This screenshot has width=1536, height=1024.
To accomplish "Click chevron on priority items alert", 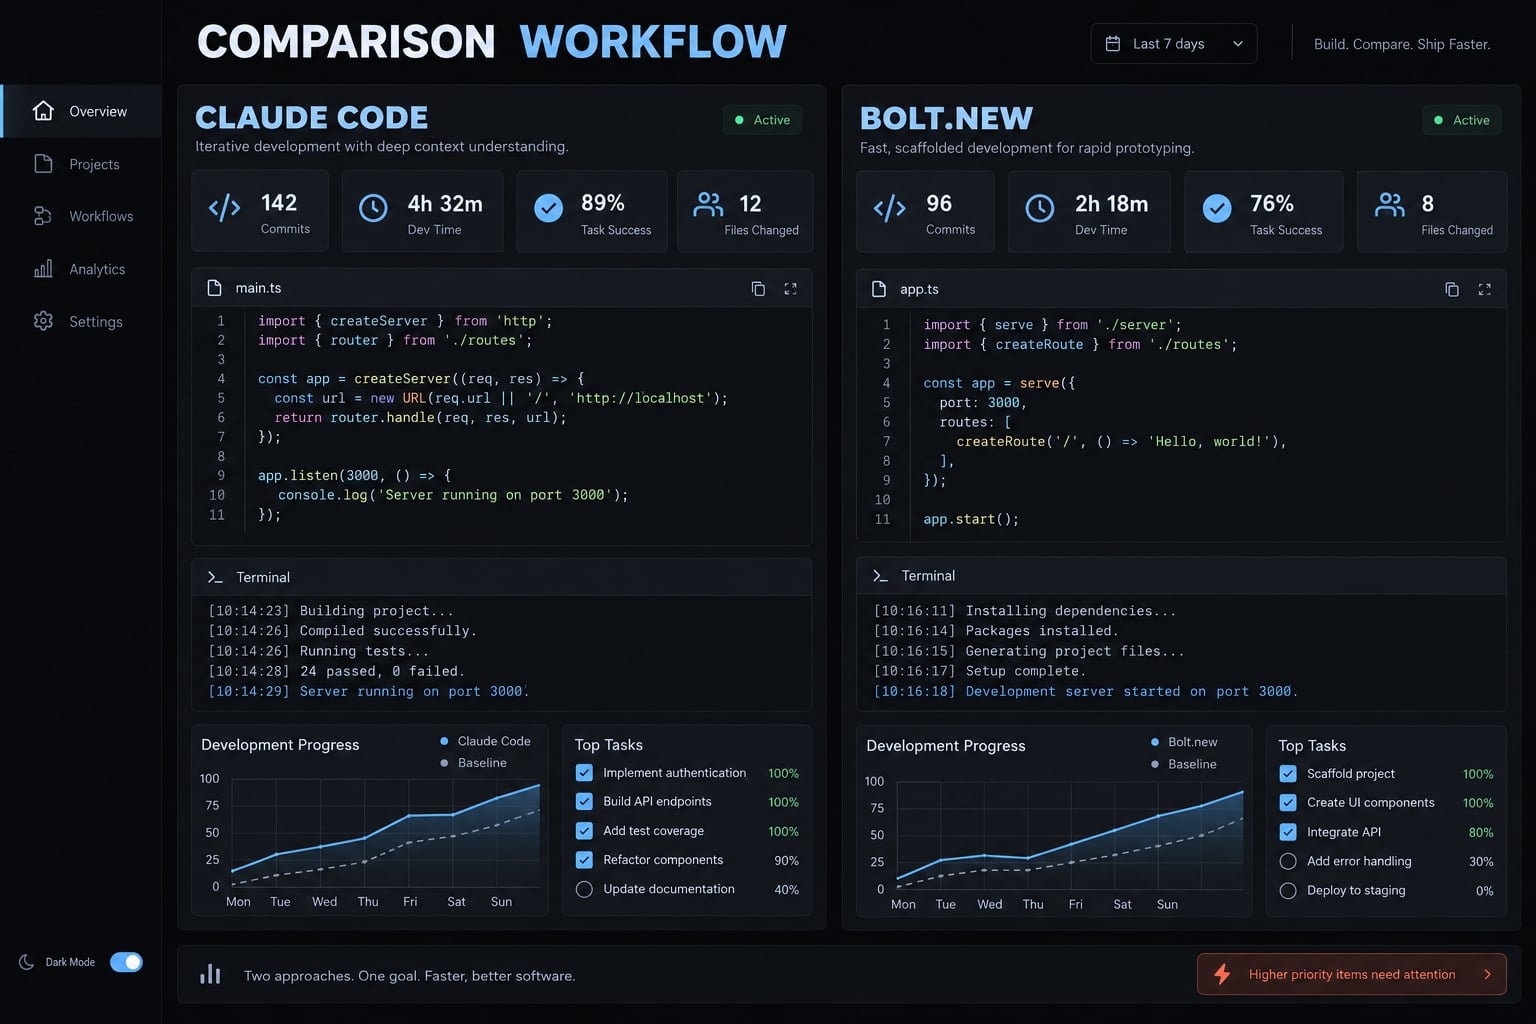I will (1488, 974).
